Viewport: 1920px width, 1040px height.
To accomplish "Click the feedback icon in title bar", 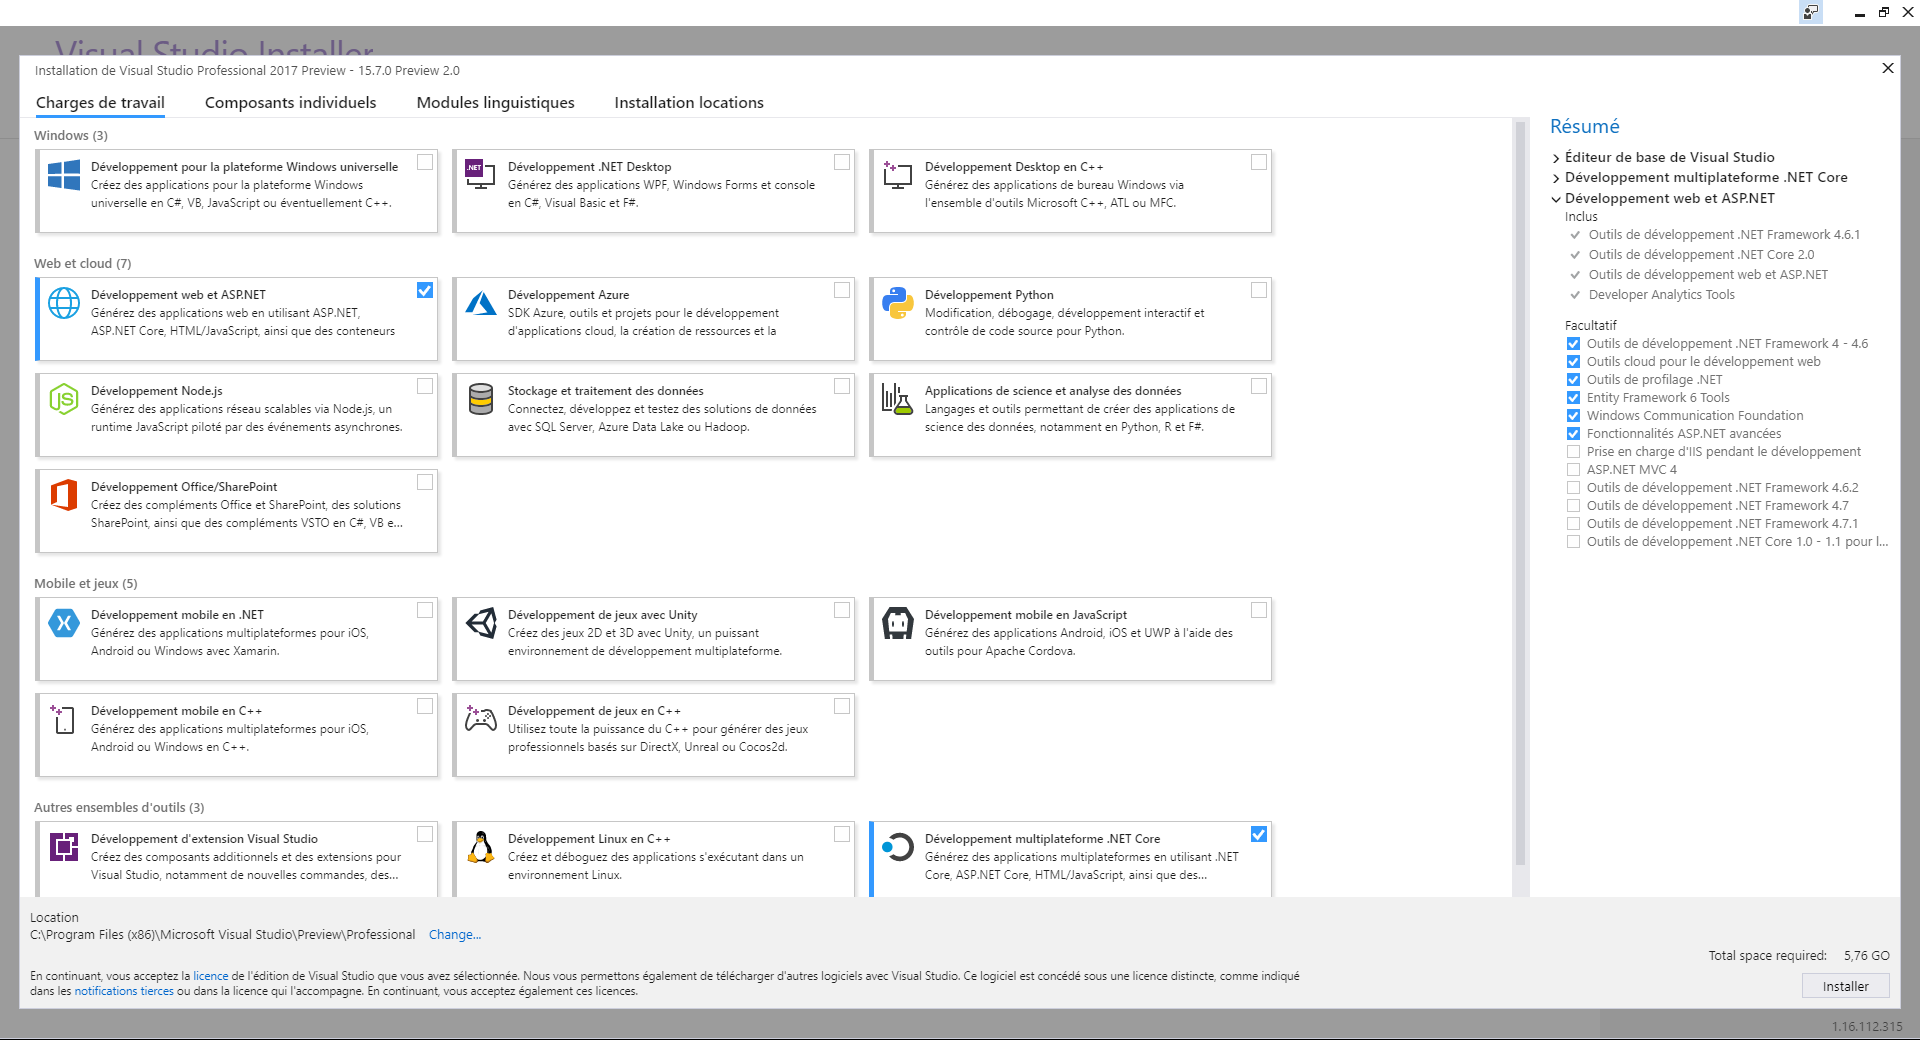I will point(1811,12).
